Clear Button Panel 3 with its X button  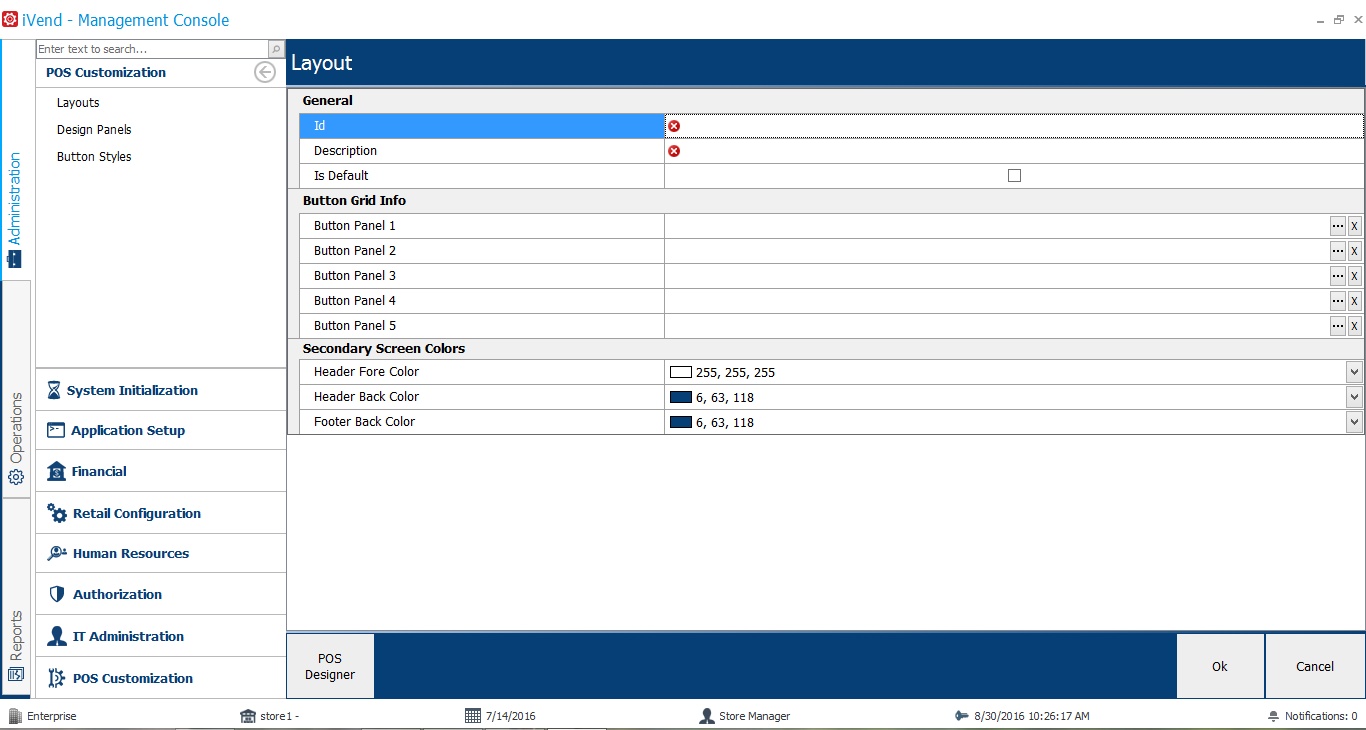coord(1355,276)
